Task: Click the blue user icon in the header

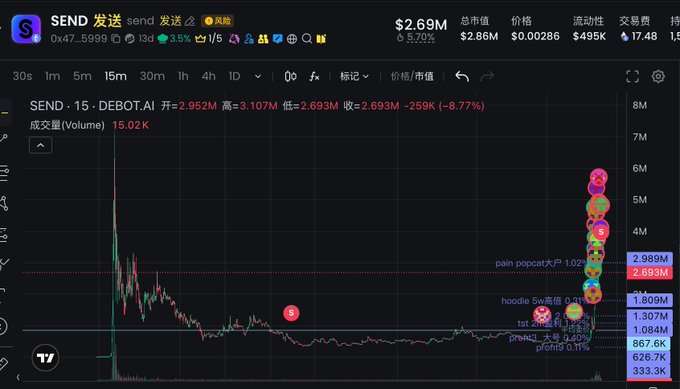Action: coord(249,39)
